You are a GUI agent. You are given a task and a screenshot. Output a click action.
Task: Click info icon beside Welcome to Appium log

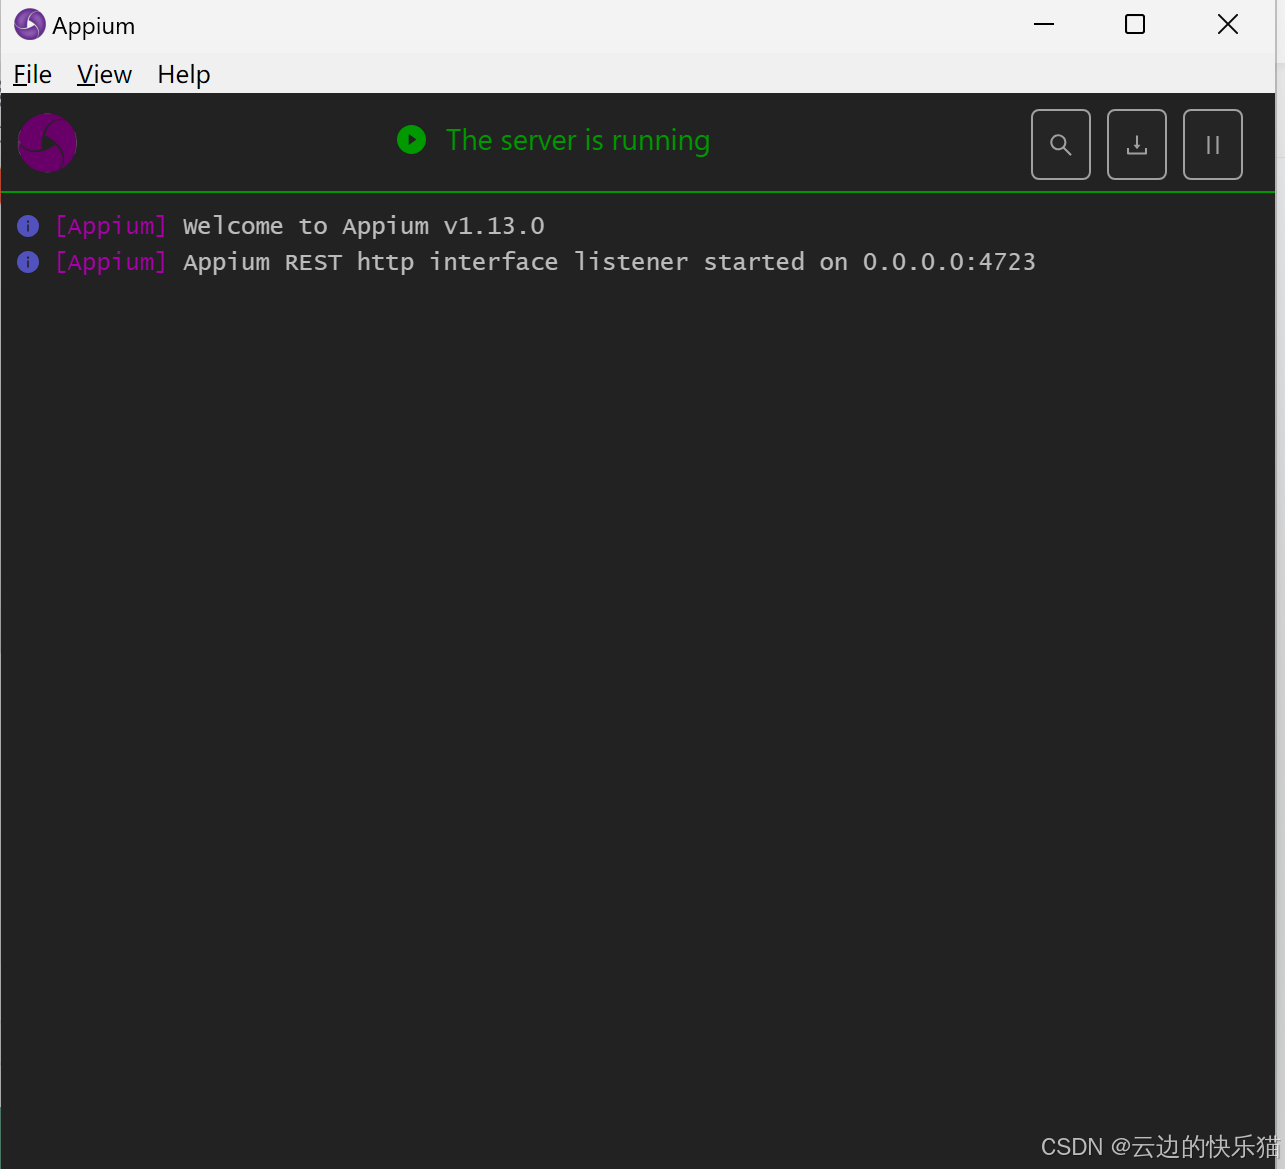(x=28, y=226)
